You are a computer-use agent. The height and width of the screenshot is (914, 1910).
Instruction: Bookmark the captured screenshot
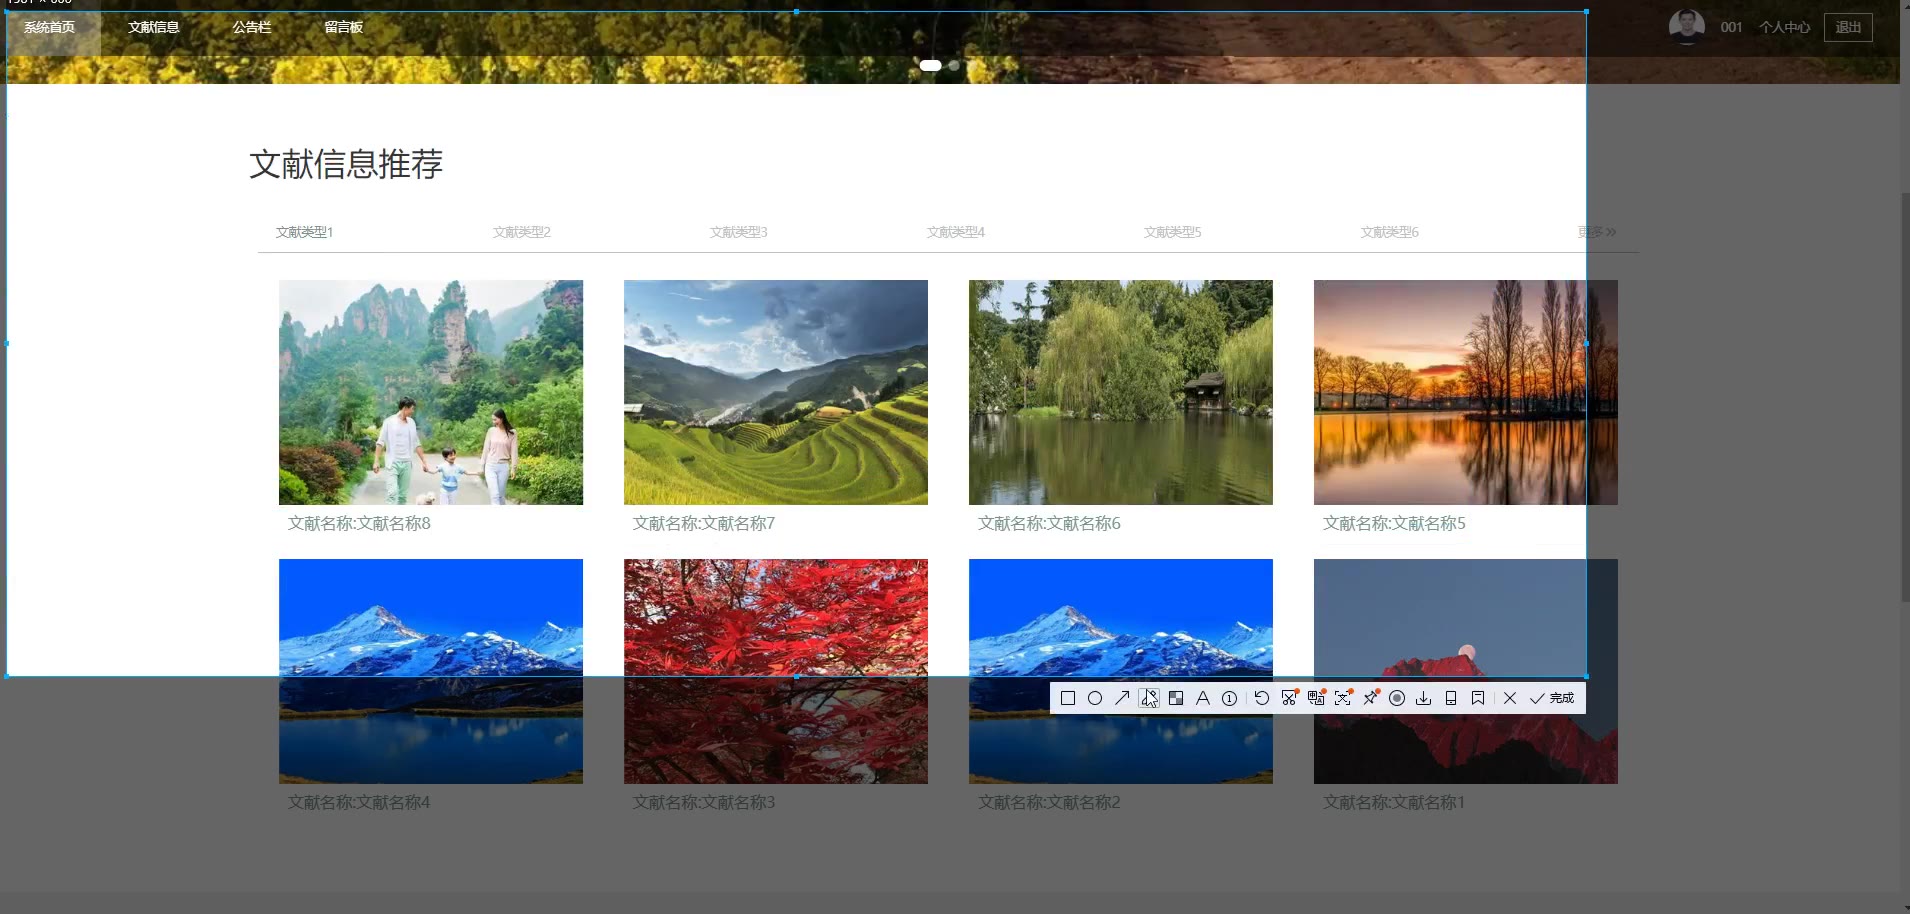(1478, 698)
